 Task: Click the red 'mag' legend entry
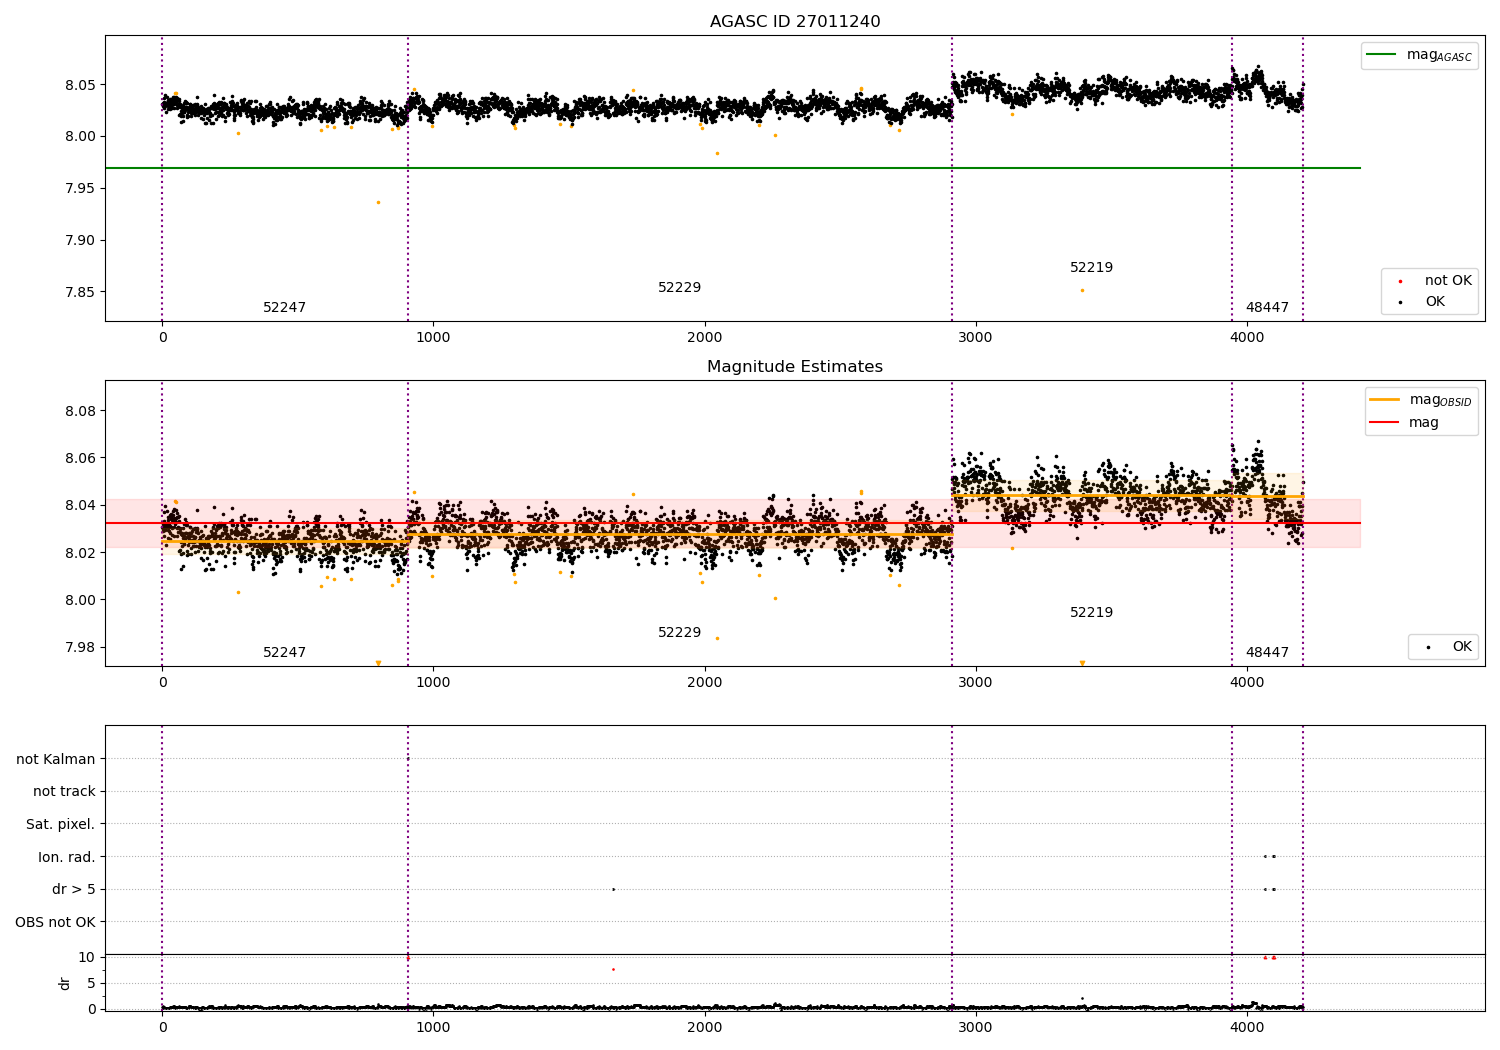[1405, 423]
